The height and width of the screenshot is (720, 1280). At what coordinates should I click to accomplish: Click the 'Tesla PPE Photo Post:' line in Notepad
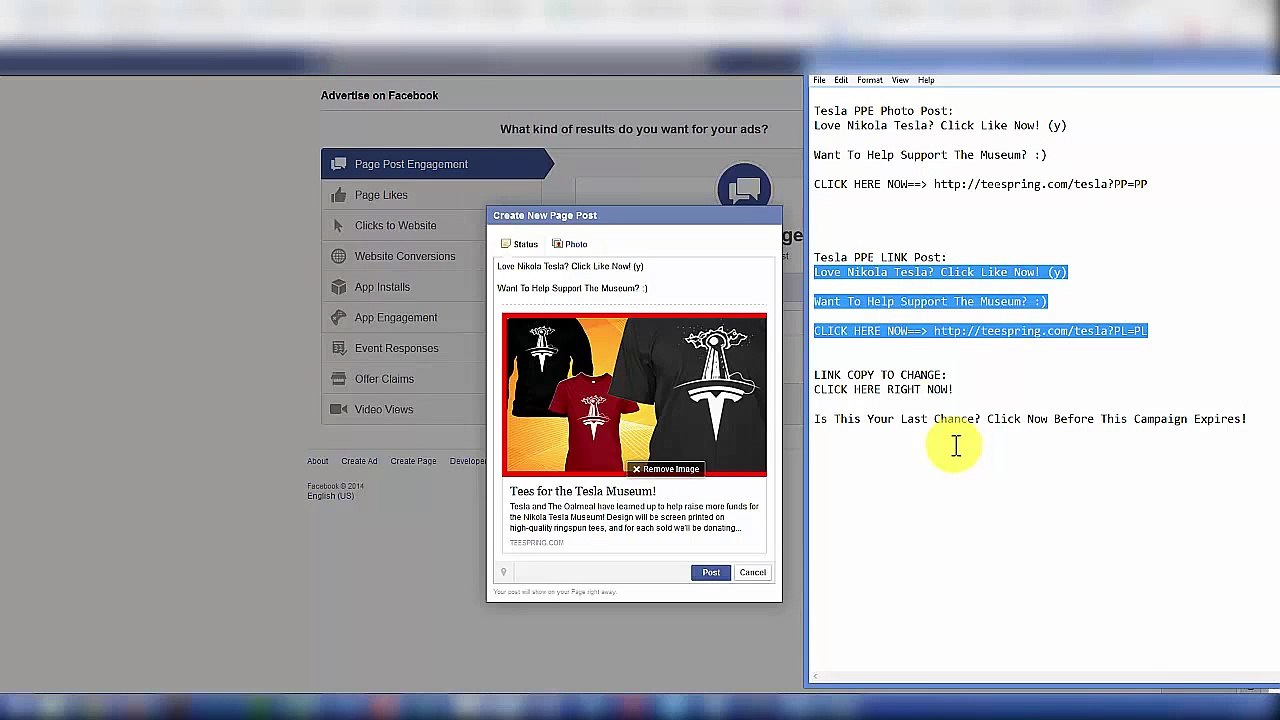883,111
